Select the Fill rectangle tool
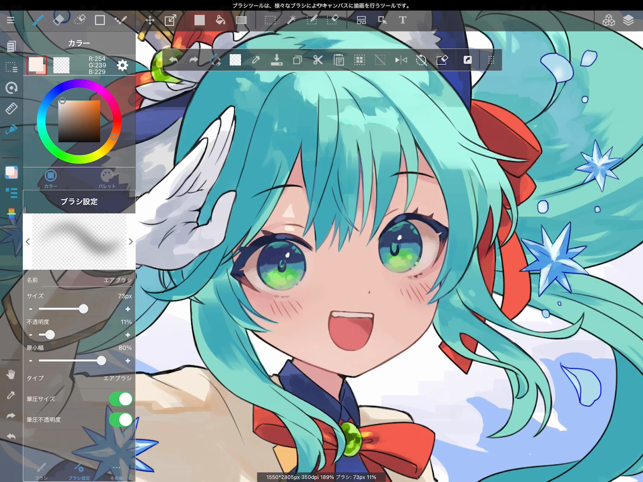 point(200,20)
